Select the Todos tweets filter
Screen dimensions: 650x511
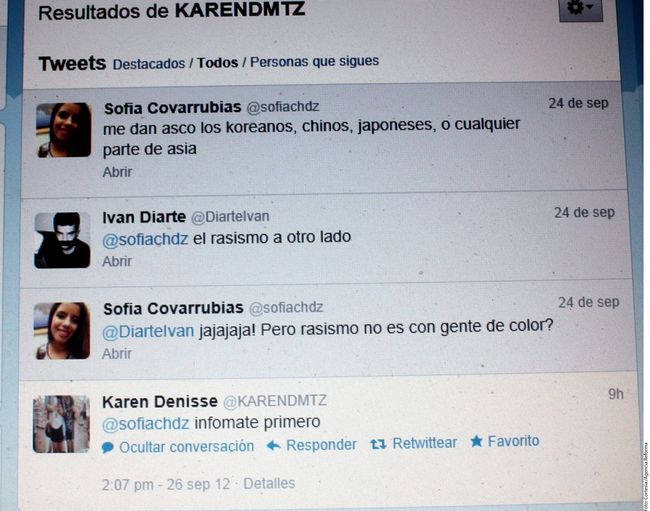217,63
